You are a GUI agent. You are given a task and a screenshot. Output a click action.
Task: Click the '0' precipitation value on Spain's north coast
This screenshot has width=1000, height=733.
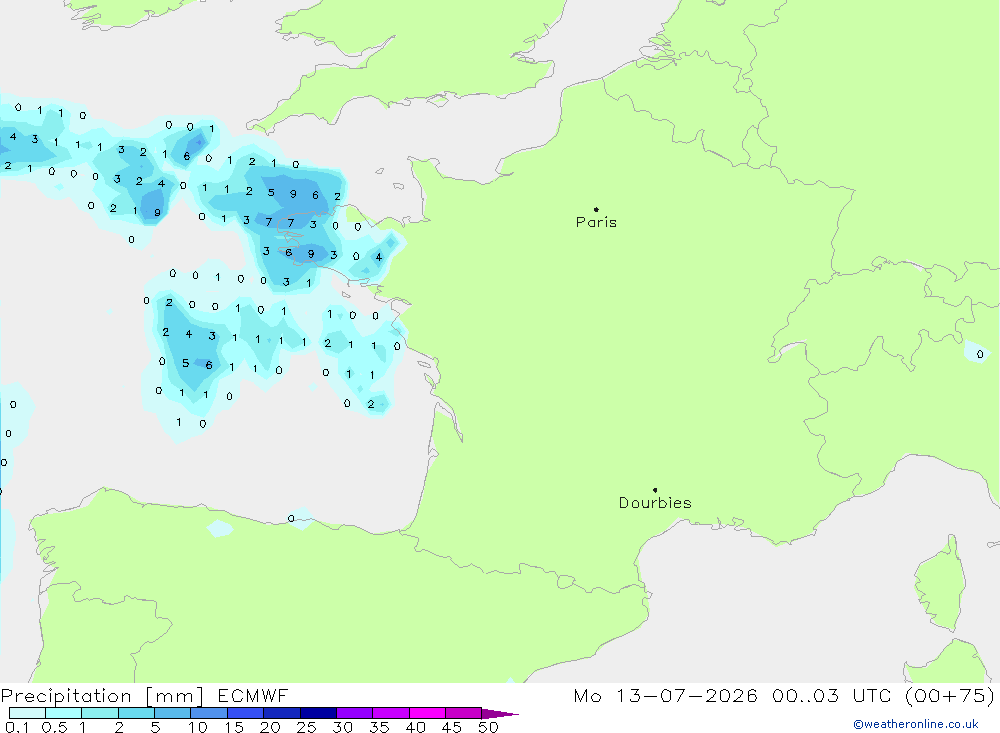(x=291, y=519)
